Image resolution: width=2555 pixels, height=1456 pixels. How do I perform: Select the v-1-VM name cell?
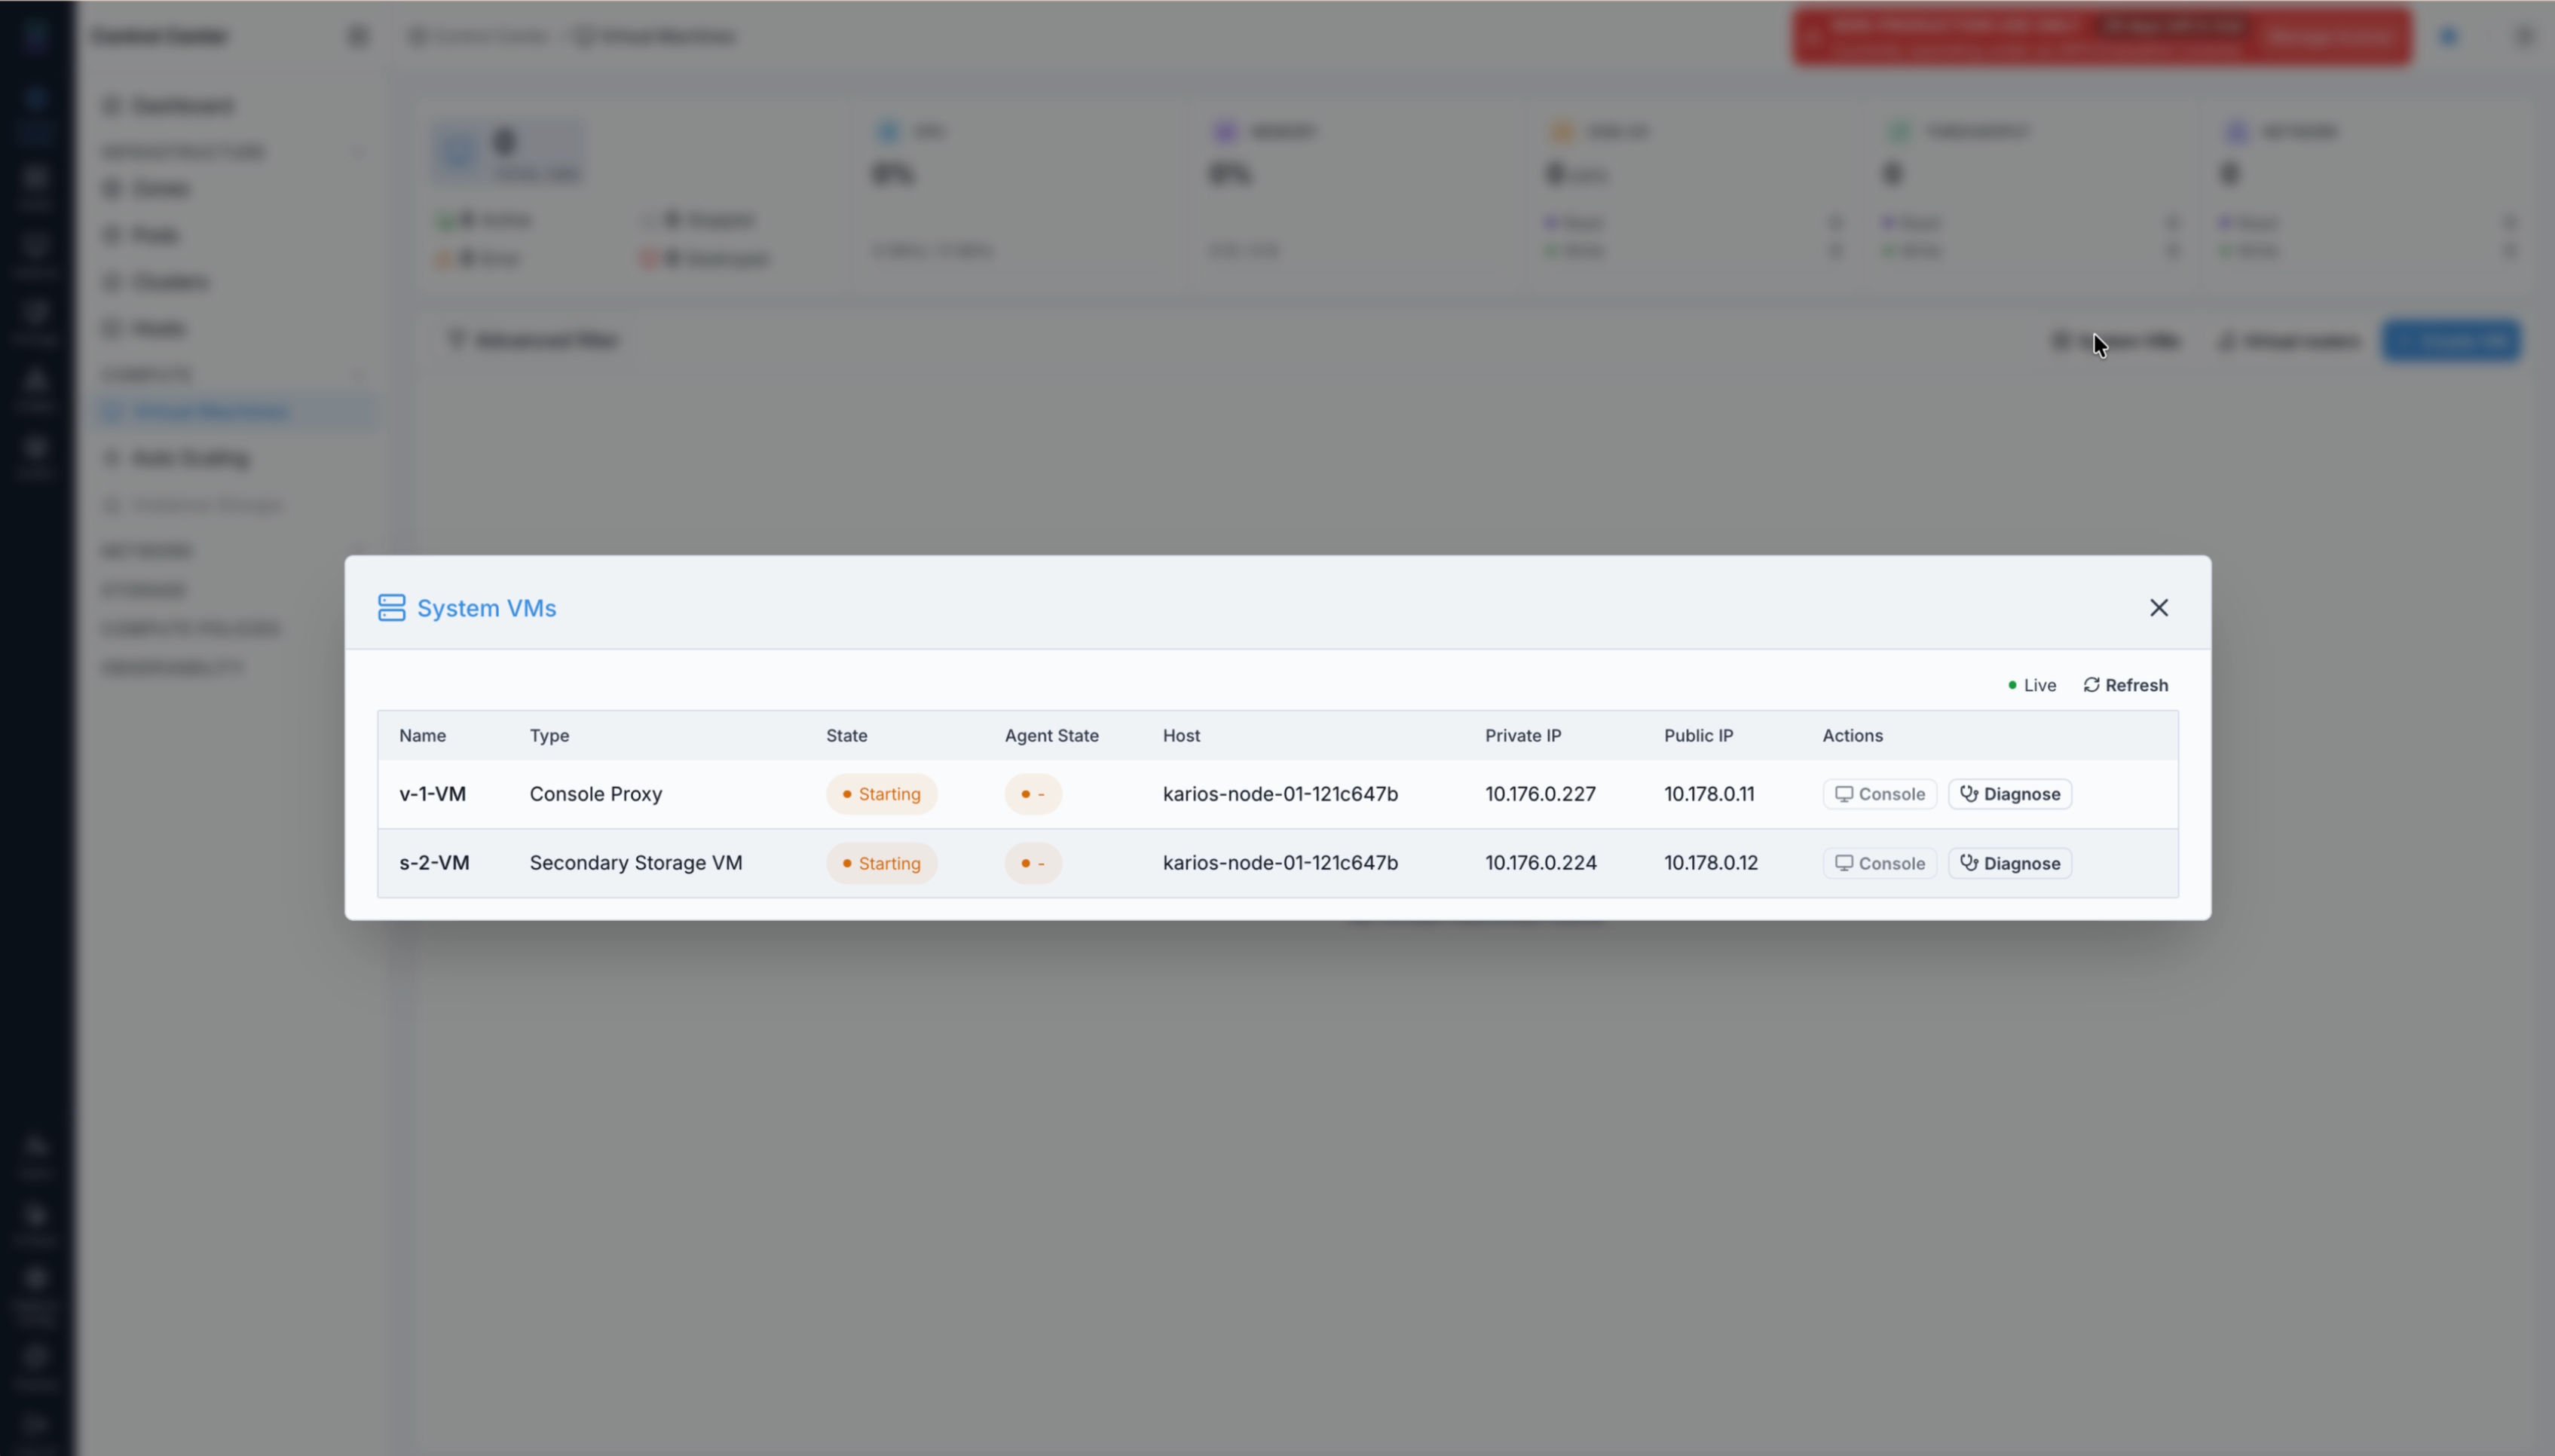(432, 794)
